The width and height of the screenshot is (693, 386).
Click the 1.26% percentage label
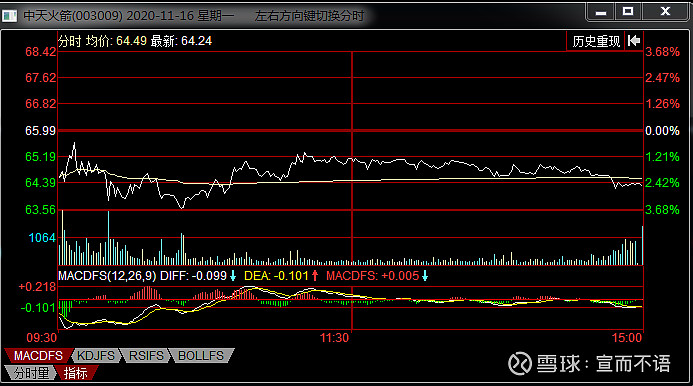(662, 104)
